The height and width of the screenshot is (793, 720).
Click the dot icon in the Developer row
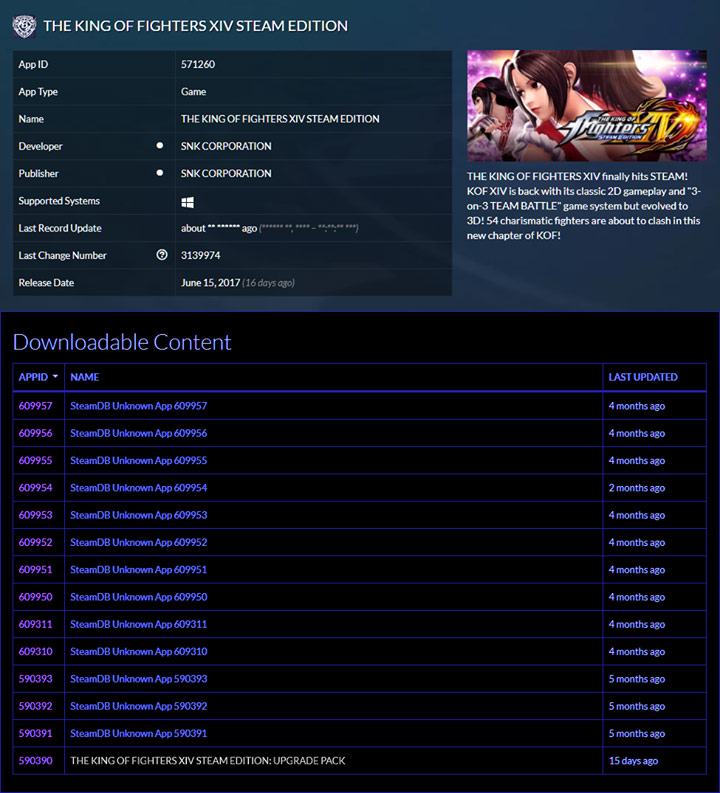point(160,146)
